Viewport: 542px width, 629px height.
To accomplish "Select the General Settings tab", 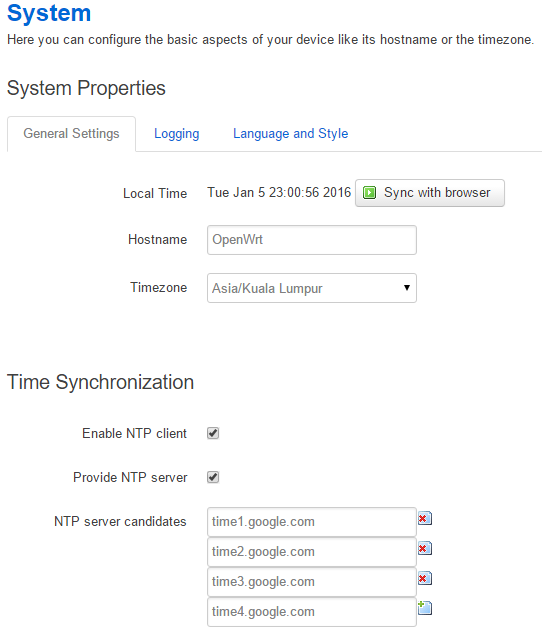I will [x=71, y=134].
